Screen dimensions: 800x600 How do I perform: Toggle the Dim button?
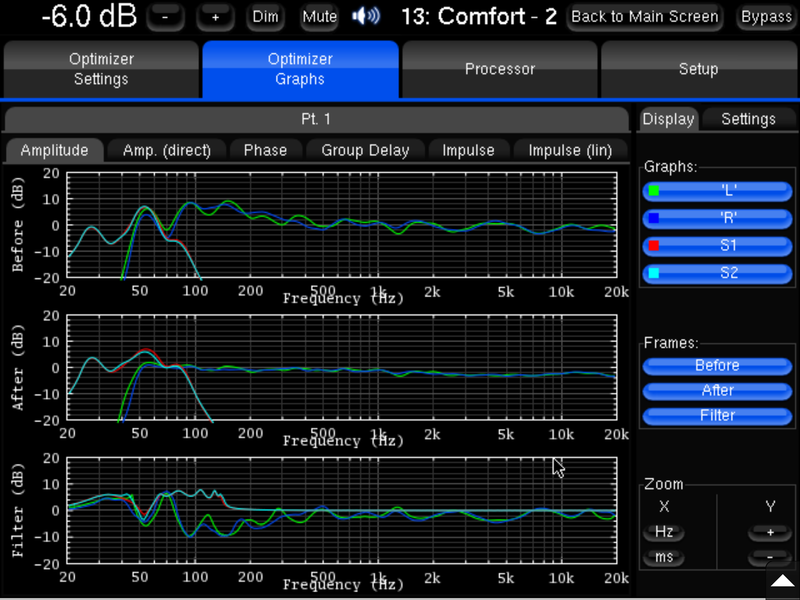tap(265, 17)
